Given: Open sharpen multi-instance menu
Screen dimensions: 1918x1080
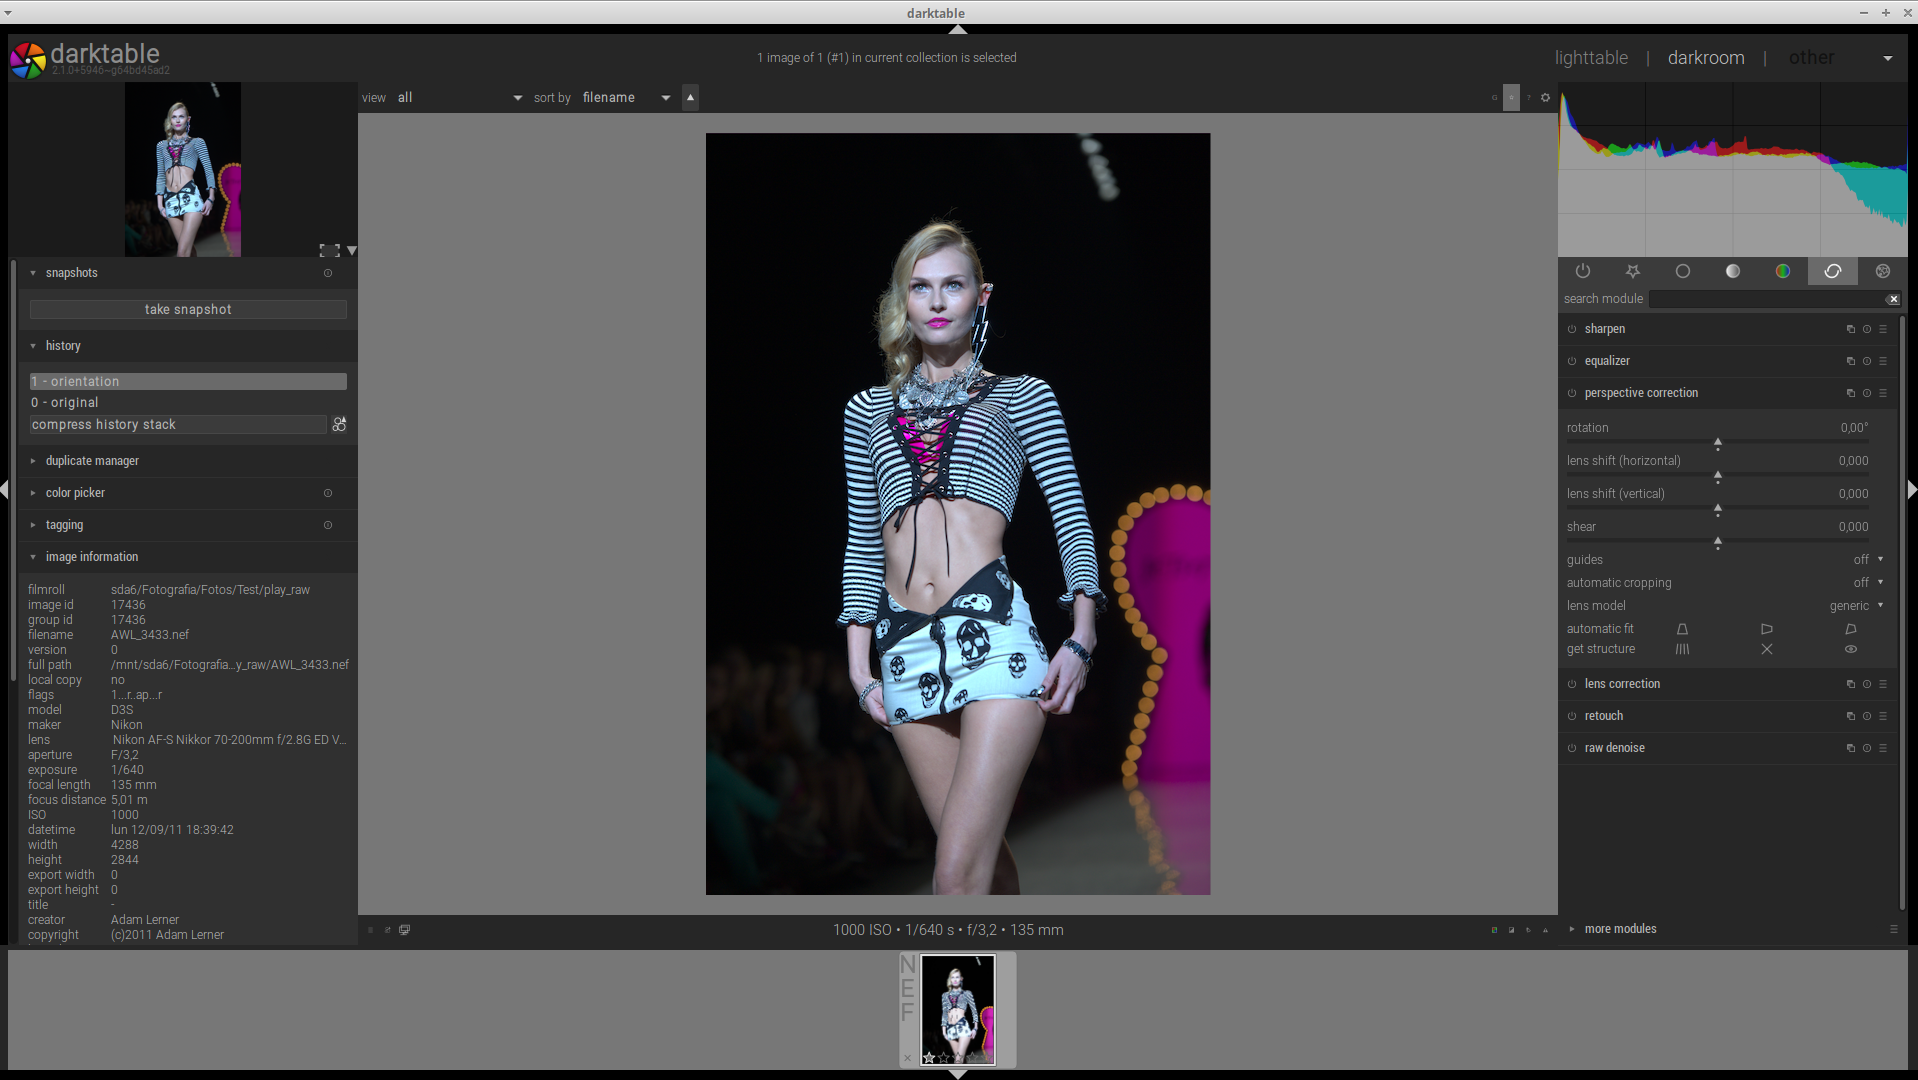Looking at the screenshot, I should (x=1850, y=329).
